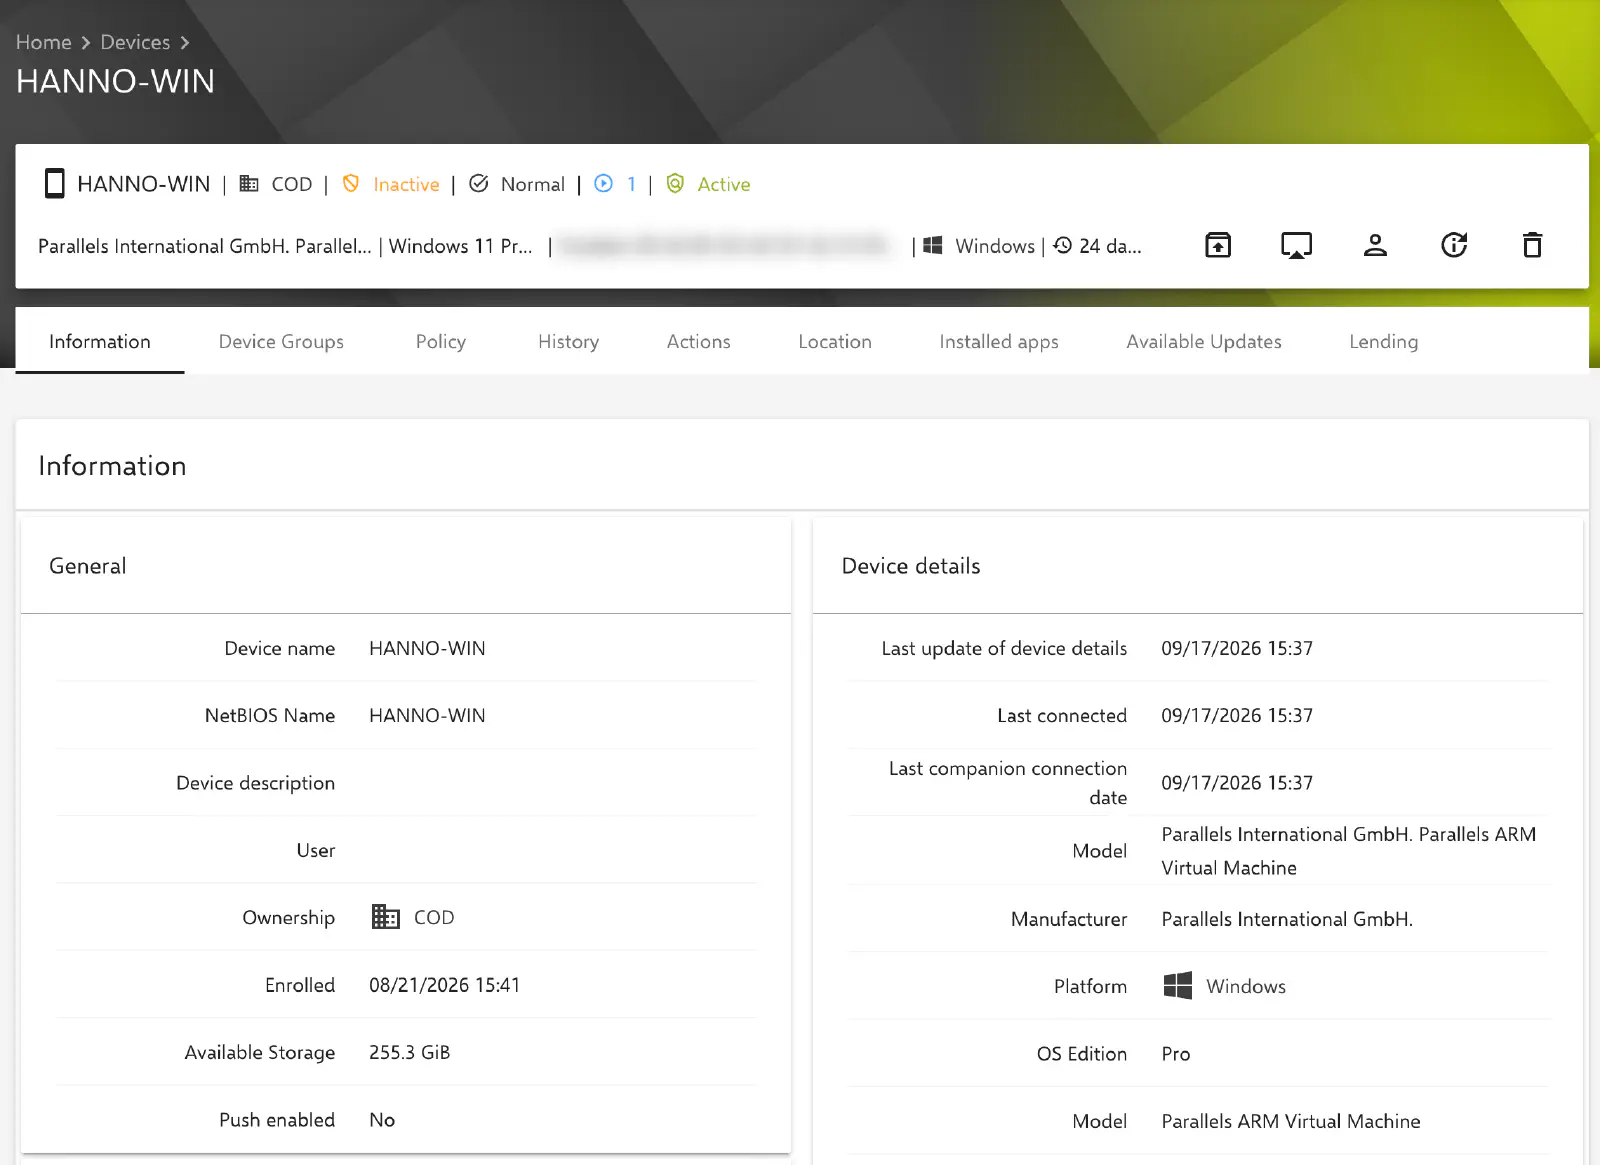Click Last connected value 09/17/2026 15:37
The height and width of the screenshot is (1165, 1600).
[x=1237, y=716]
